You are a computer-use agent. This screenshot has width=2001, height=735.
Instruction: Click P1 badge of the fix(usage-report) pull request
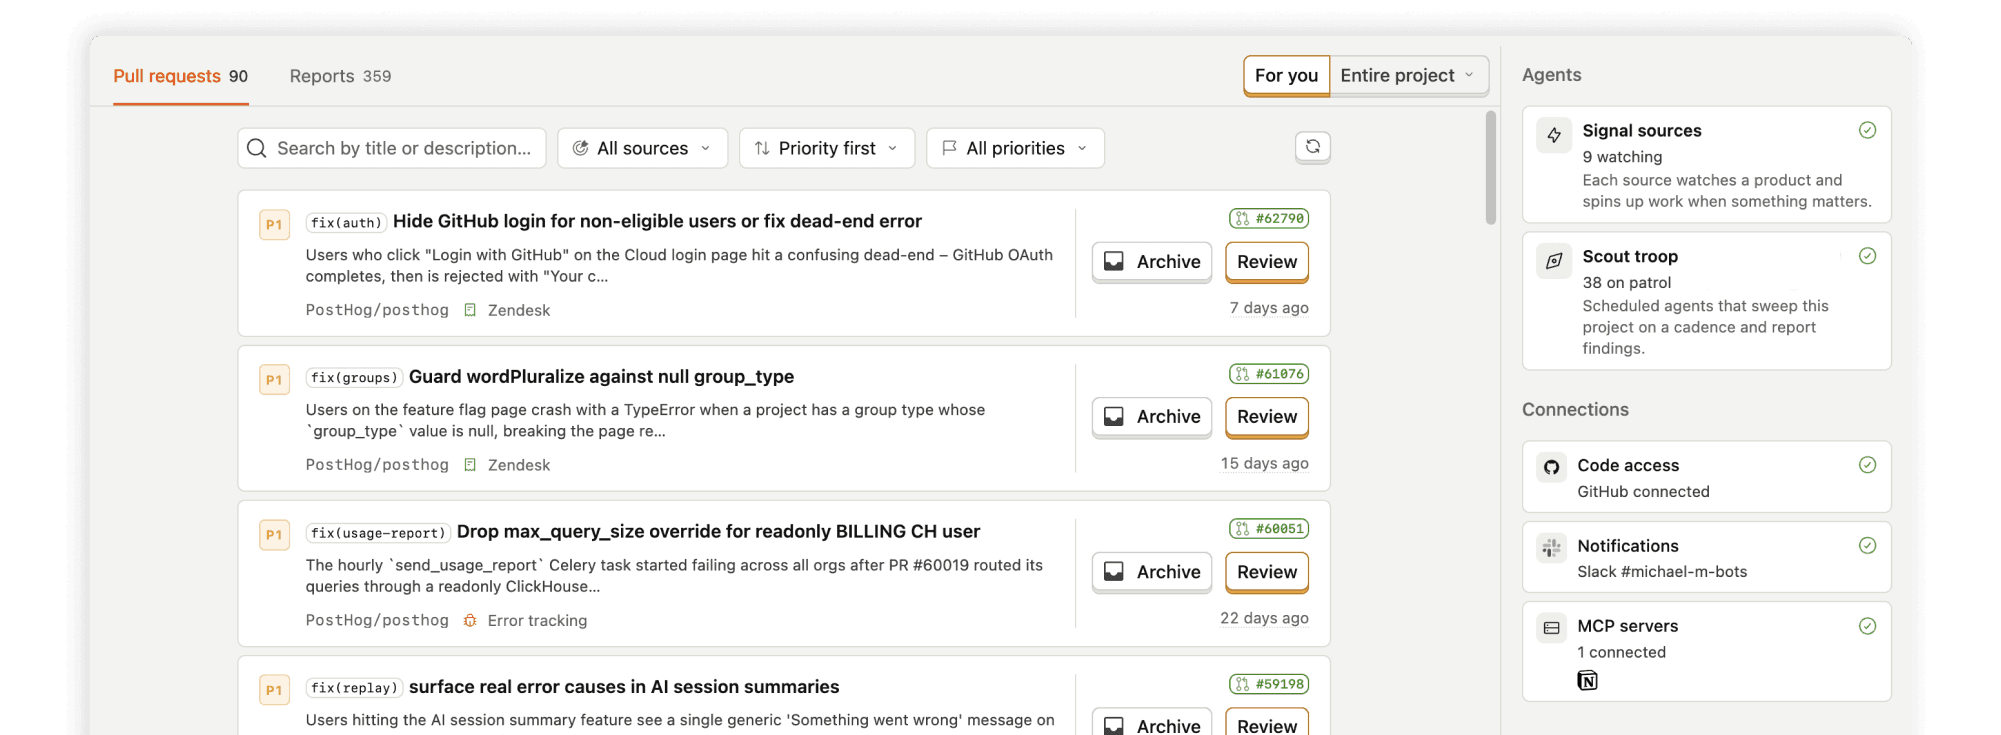[274, 534]
